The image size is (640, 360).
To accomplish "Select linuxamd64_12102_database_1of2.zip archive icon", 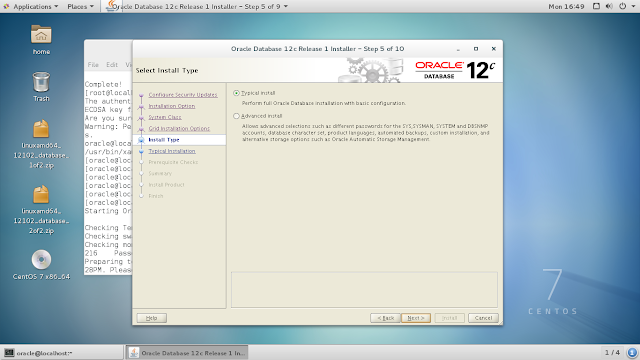I will [x=41, y=129].
